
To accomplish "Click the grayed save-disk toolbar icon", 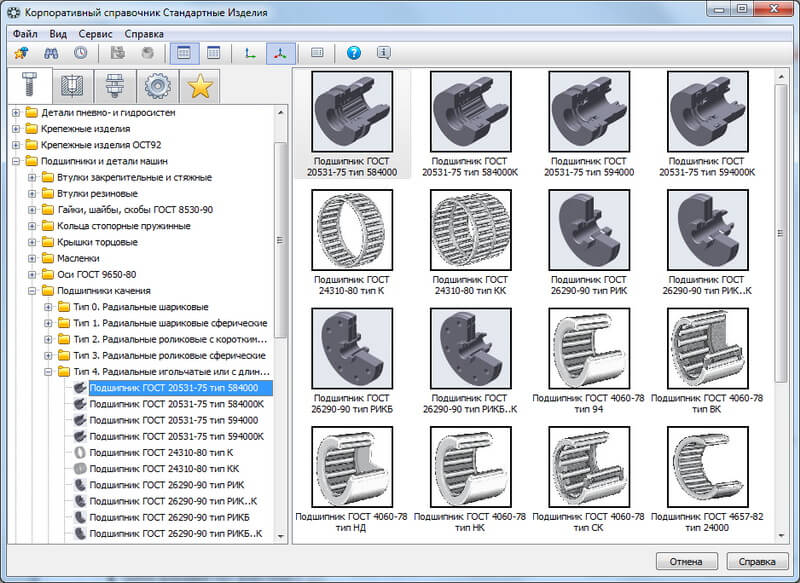I will [x=118, y=53].
